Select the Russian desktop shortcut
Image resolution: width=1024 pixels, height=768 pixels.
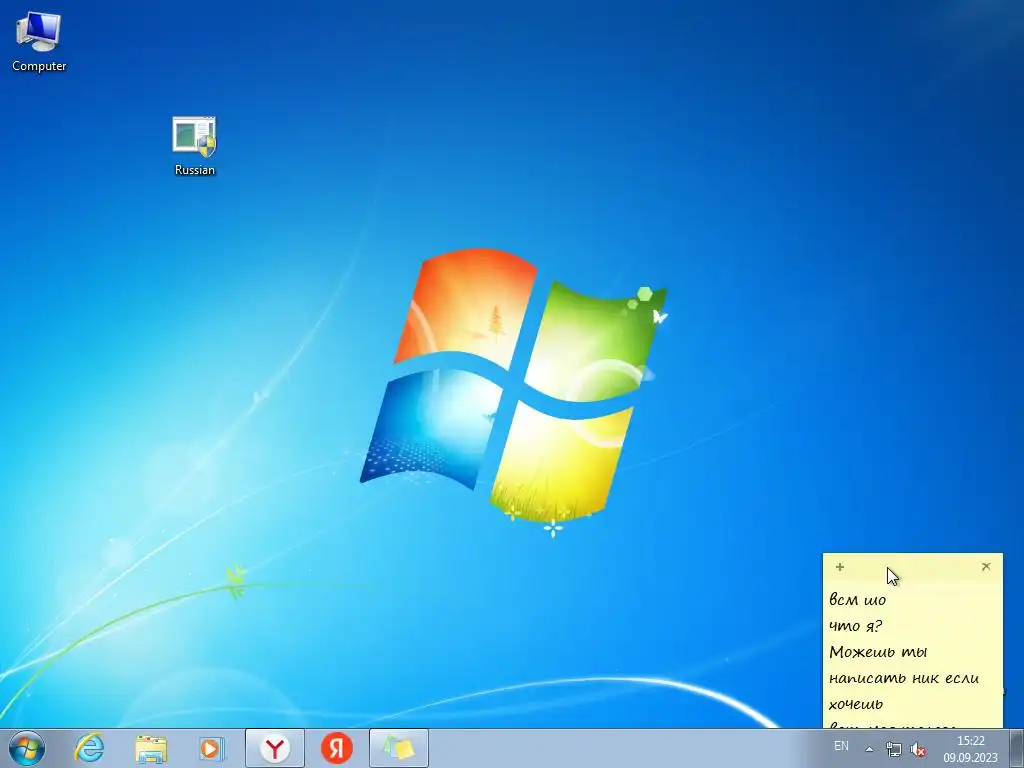pyautogui.click(x=194, y=146)
